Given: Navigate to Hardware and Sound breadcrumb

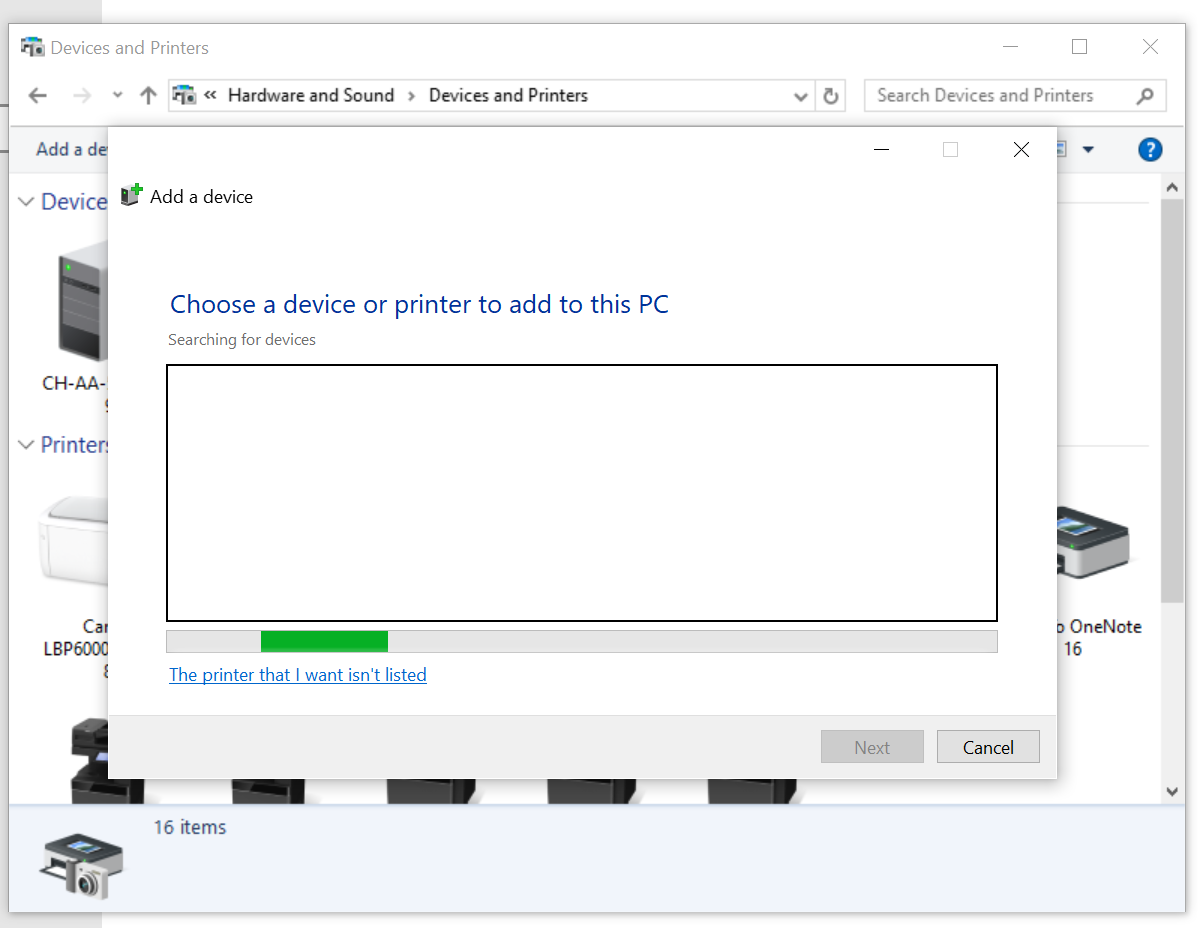Looking at the screenshot, I should [x=311, y=96].
